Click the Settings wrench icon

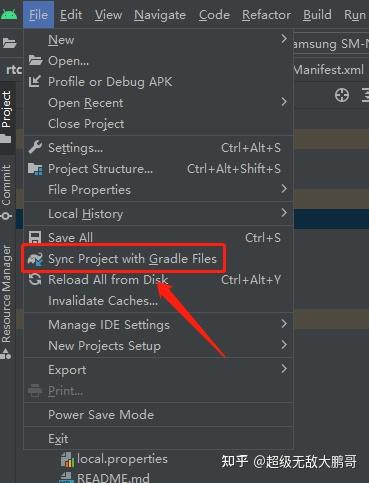click(35, 147)
